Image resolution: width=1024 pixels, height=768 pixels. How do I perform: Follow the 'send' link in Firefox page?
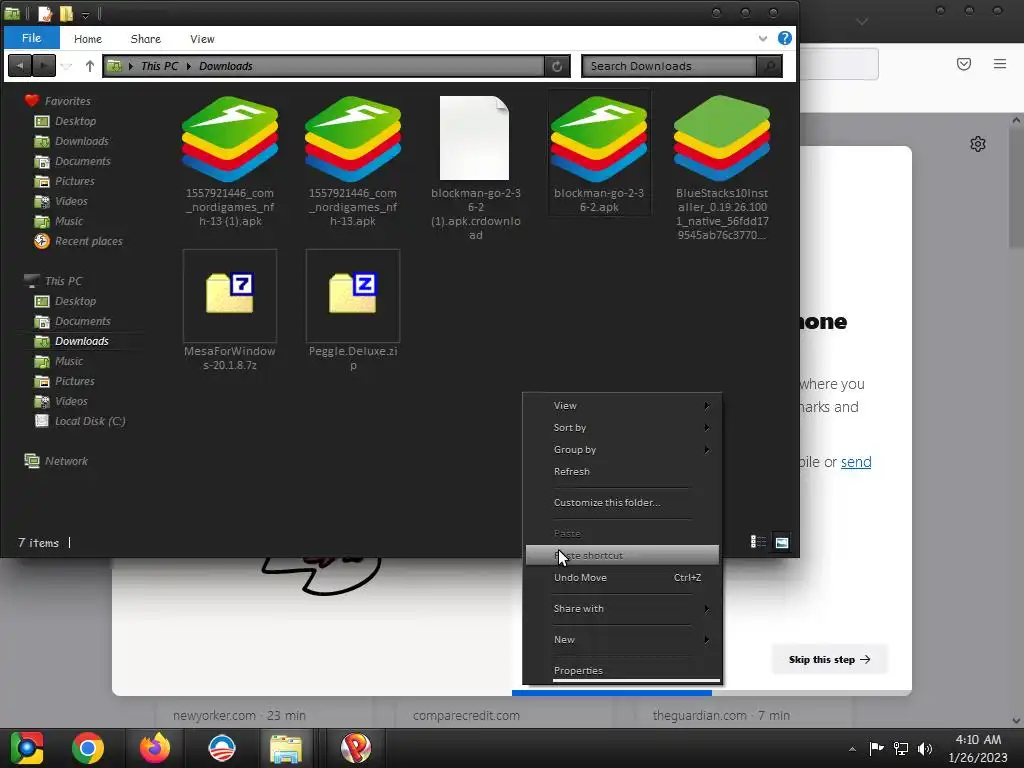[856, 462]
